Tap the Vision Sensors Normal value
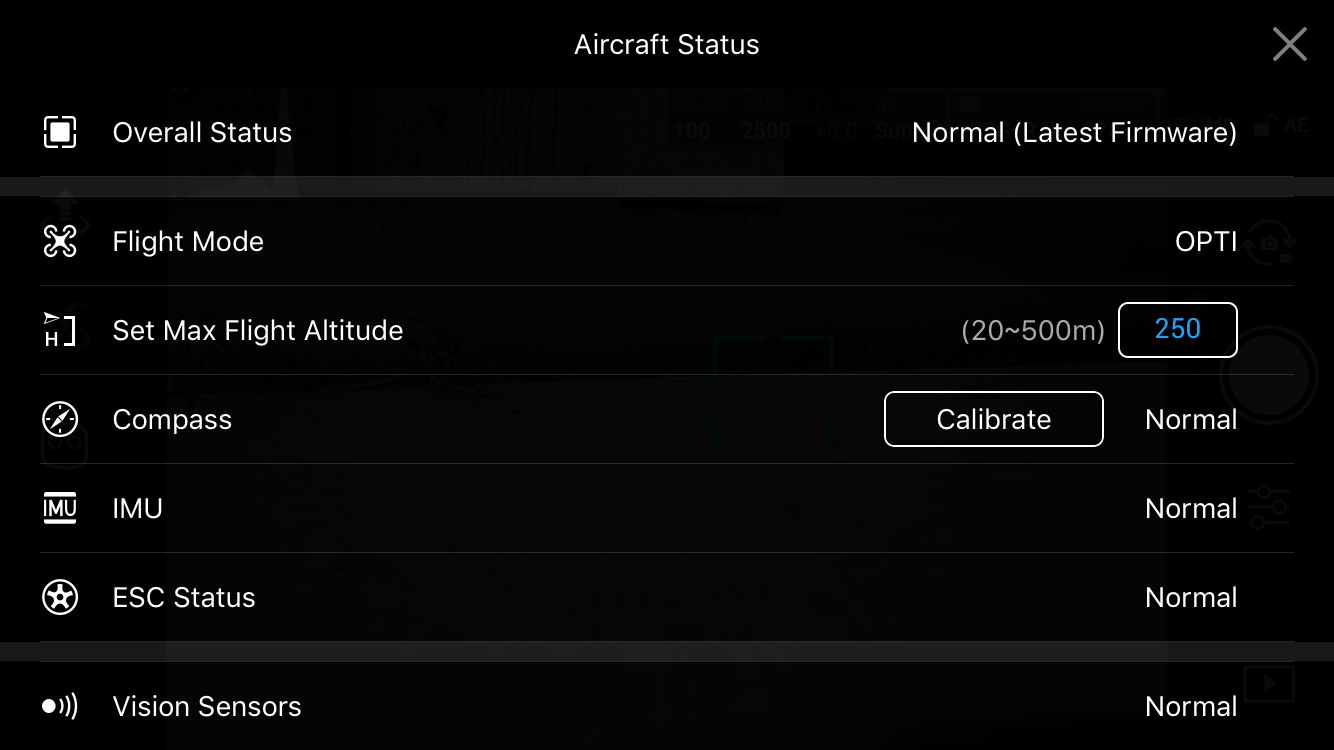 [1191, 706]
